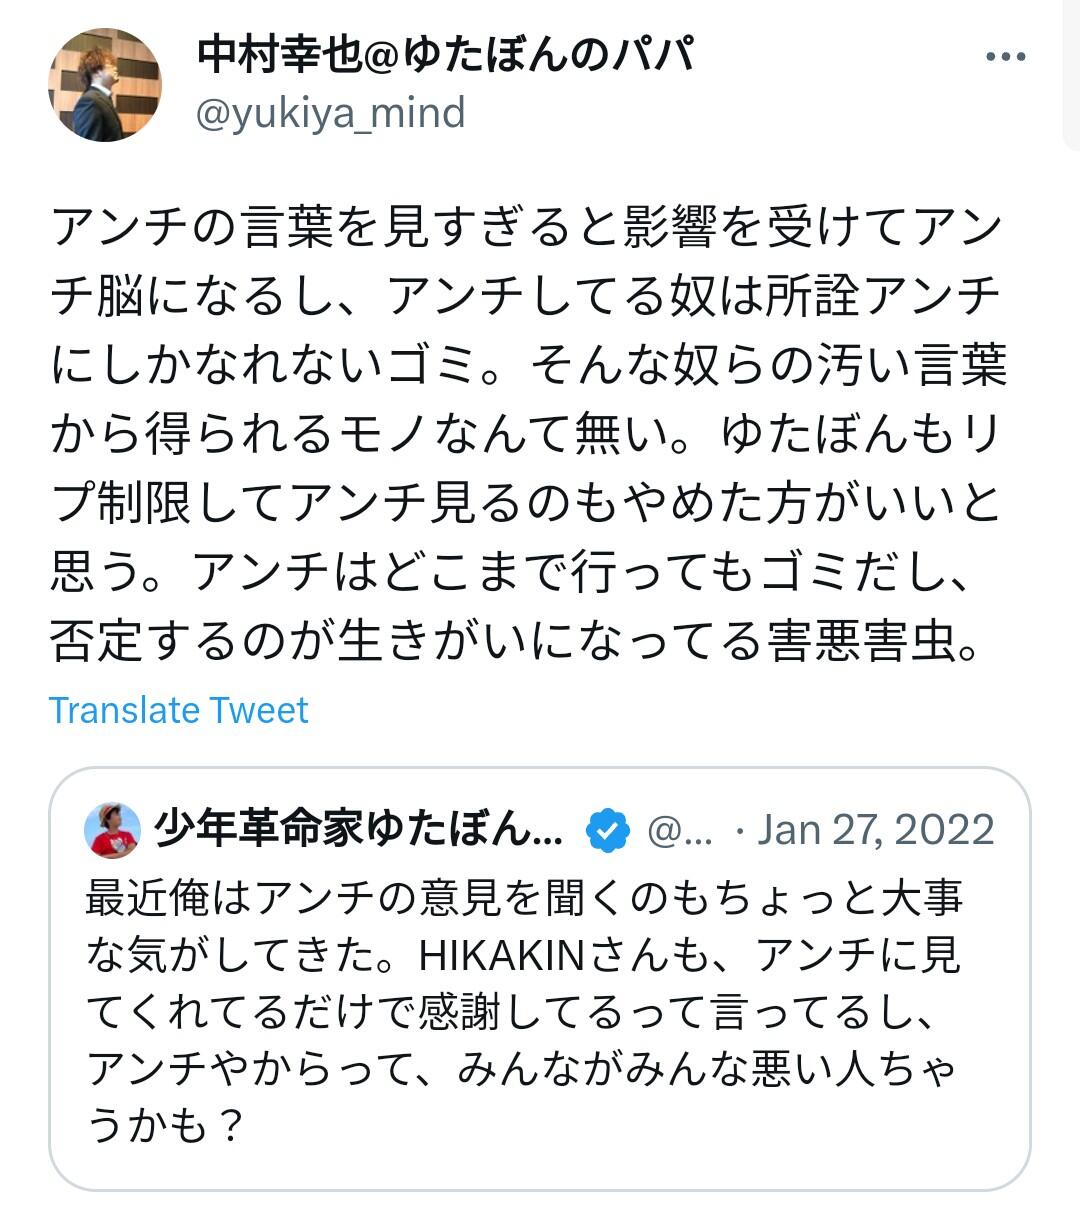This screenshot has height=1226, width=1080.
Task: Click HIKAKIN mention in quoted tweet
Action: (x=501, y=956)
